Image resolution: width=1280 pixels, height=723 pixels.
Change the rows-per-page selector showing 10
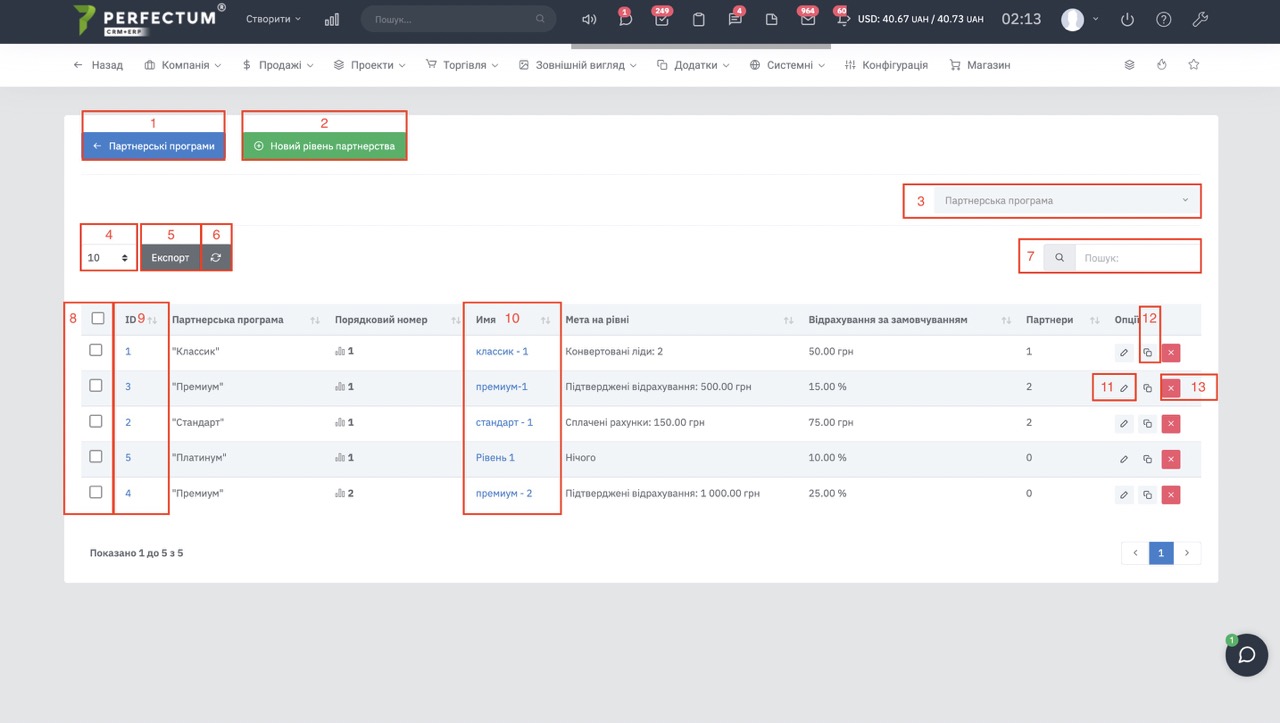(x=108, y=258)
